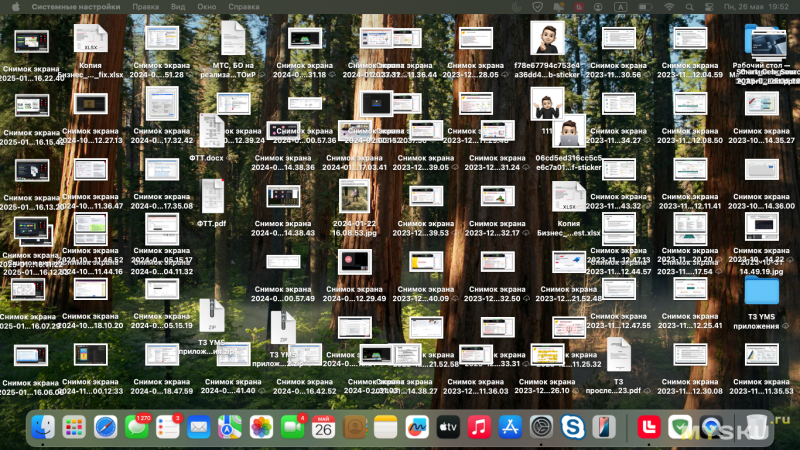Select the ТЗ просле...23.pdf document
The image size is (800, 450).
[618, 355]
